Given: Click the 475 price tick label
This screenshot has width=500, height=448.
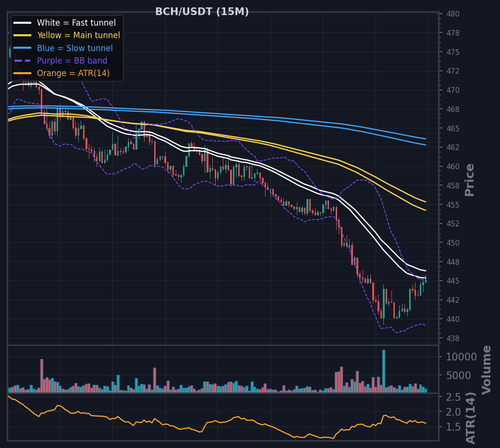Looking at the screenshot, I should point(453,52).
